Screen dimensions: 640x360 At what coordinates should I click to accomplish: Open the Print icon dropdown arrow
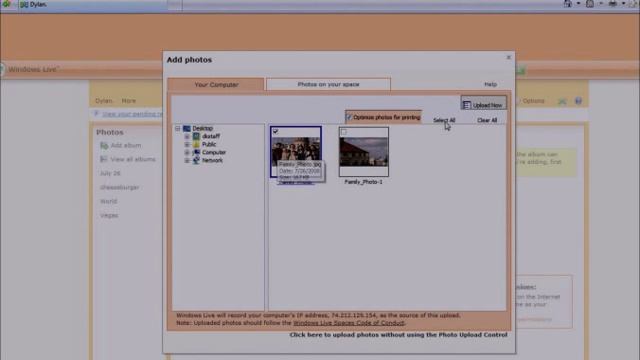pyautogui.click(x=624, y=4)
